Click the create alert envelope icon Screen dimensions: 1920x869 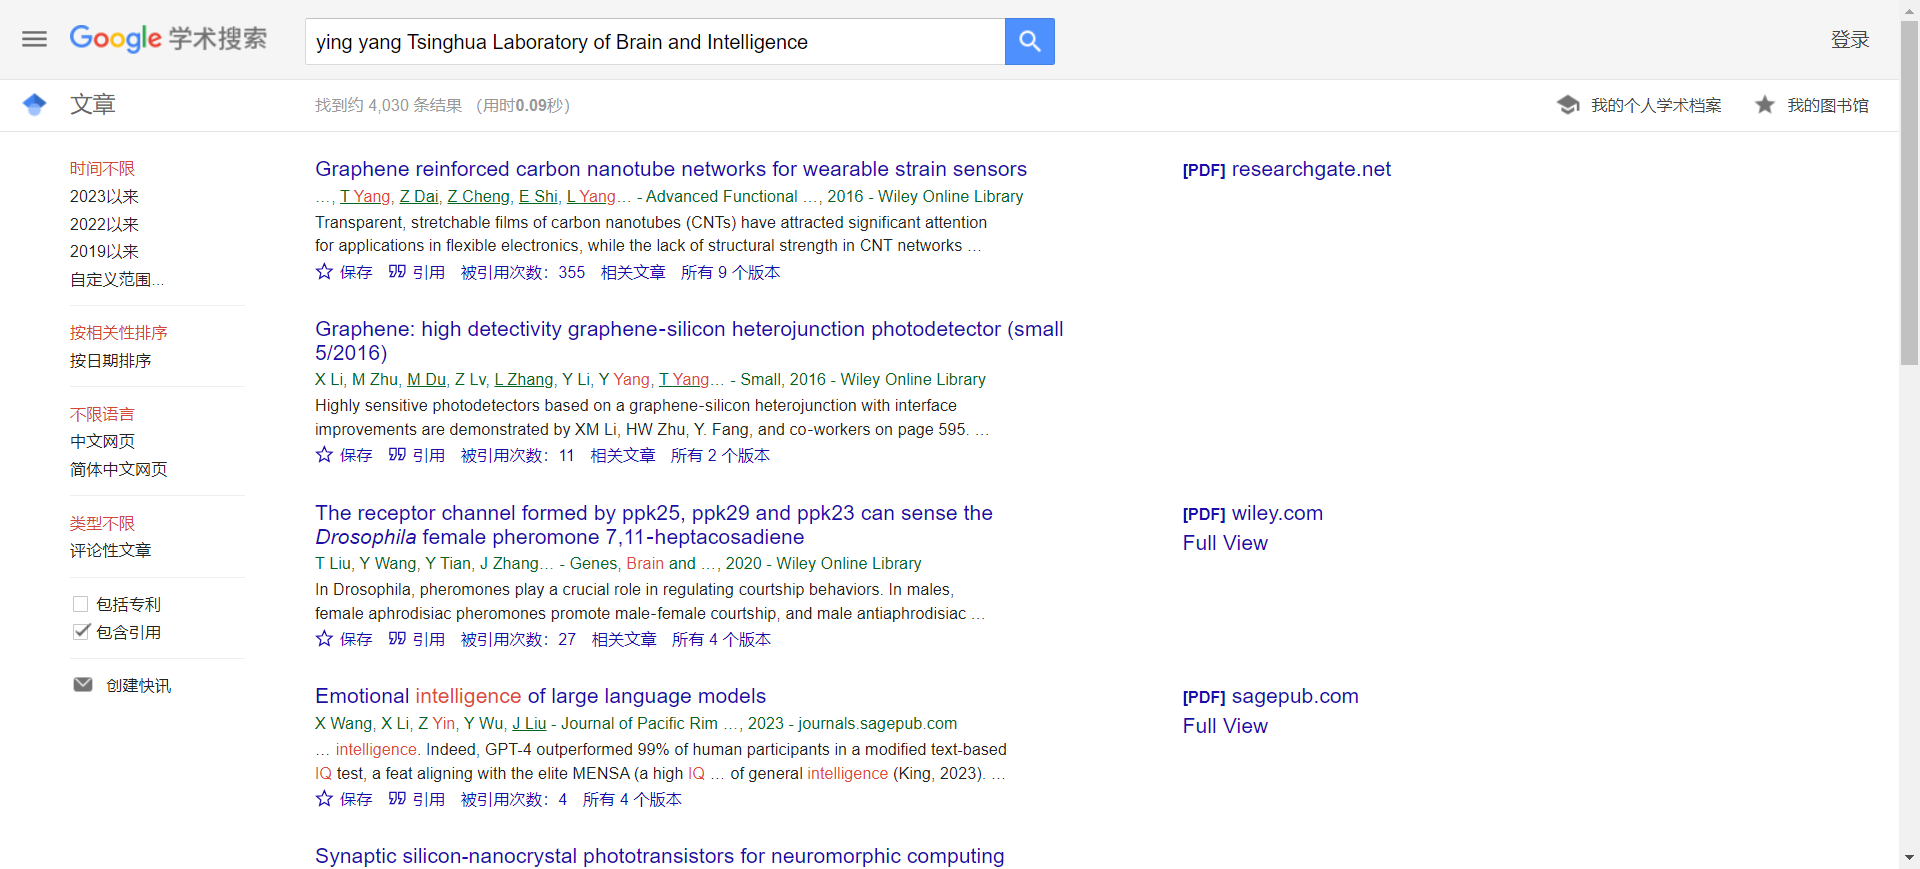click(x=83, y=685)
